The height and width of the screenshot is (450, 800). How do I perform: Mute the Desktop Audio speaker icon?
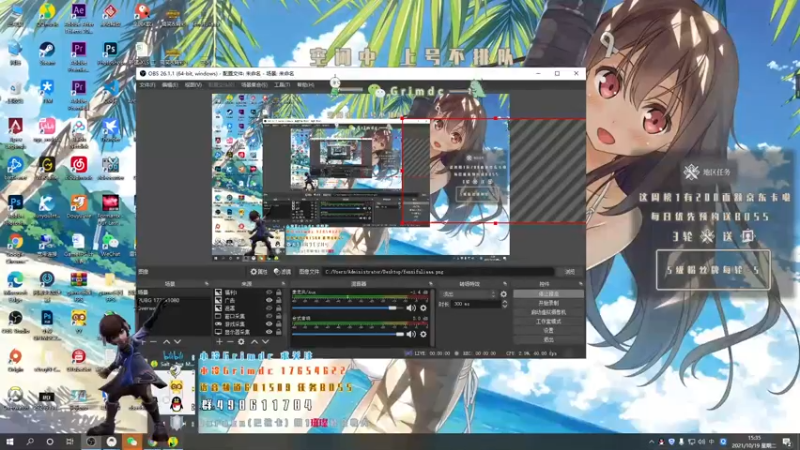coord(411,334)
